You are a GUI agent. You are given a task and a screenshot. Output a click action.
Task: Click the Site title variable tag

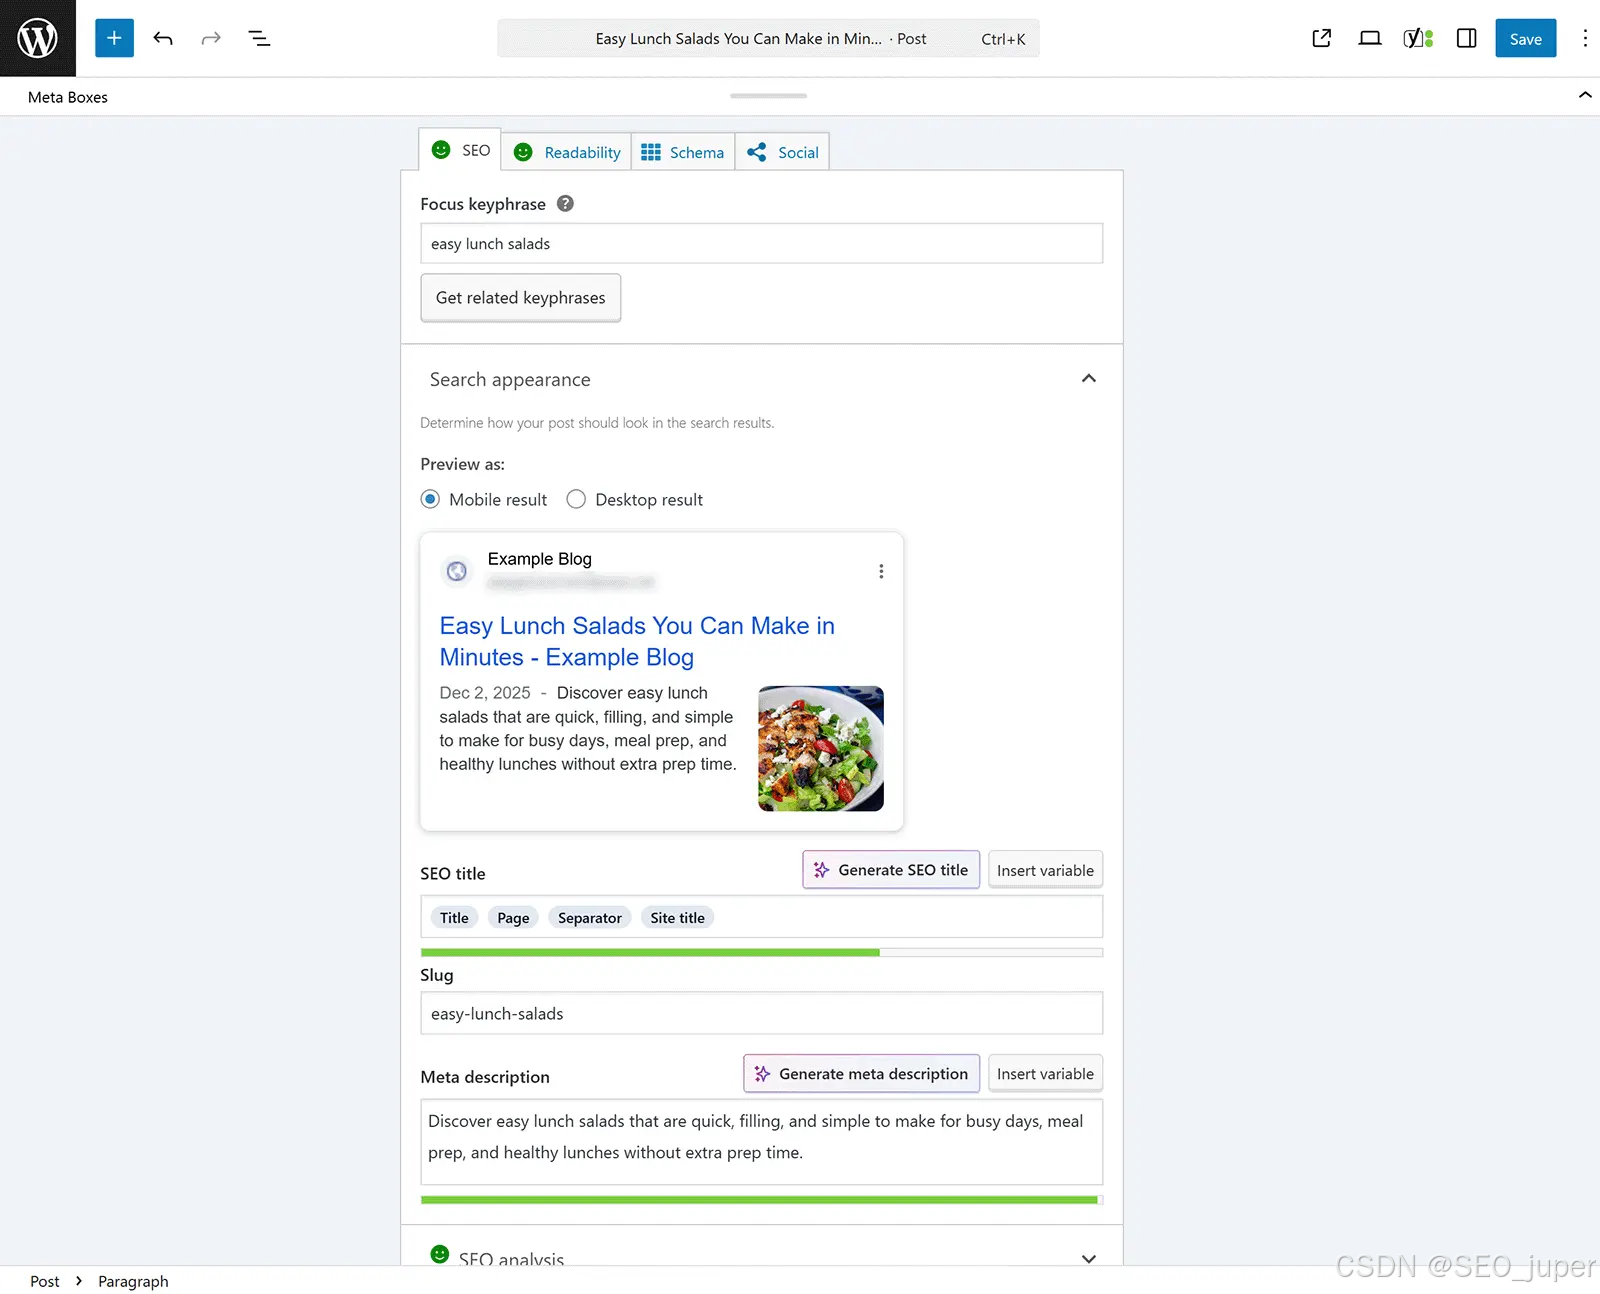pos(677,917)
